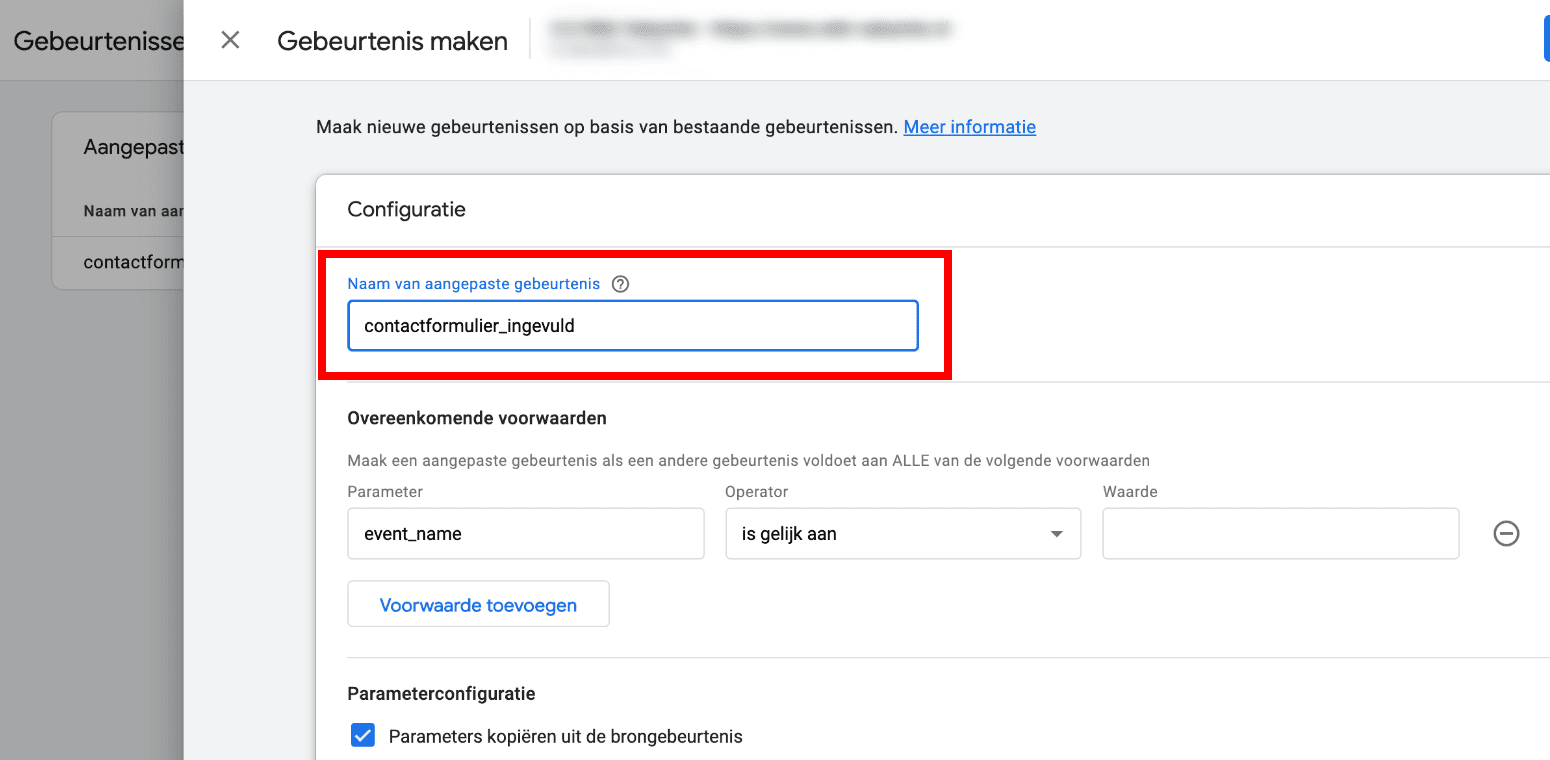Click the Parameter field containing event_name
The height and width of the screenshot is (760, 1550).
(x=526, y=534)
